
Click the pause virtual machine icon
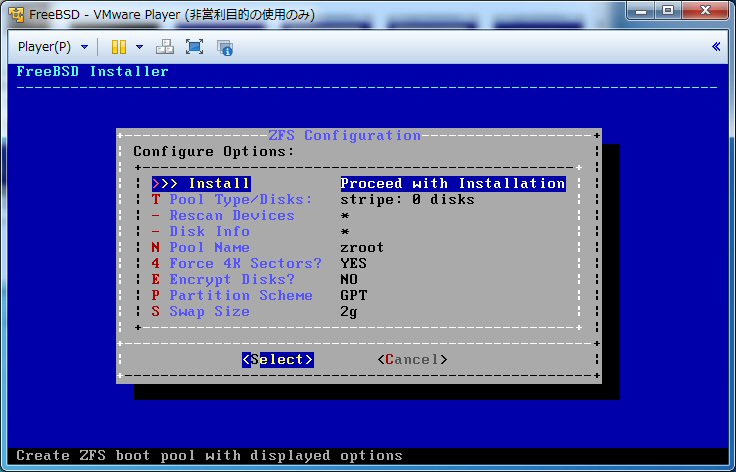(119, 47)
